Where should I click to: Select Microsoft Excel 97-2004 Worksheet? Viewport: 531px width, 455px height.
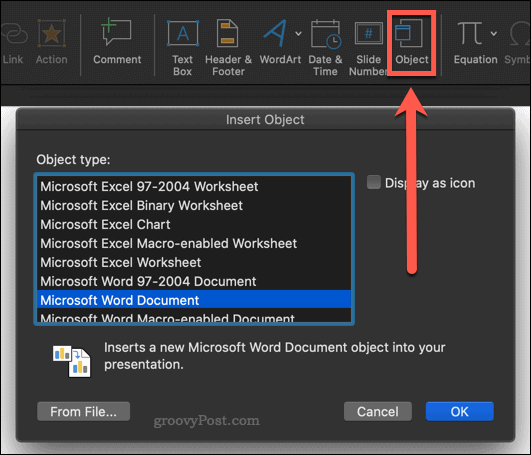194,187
